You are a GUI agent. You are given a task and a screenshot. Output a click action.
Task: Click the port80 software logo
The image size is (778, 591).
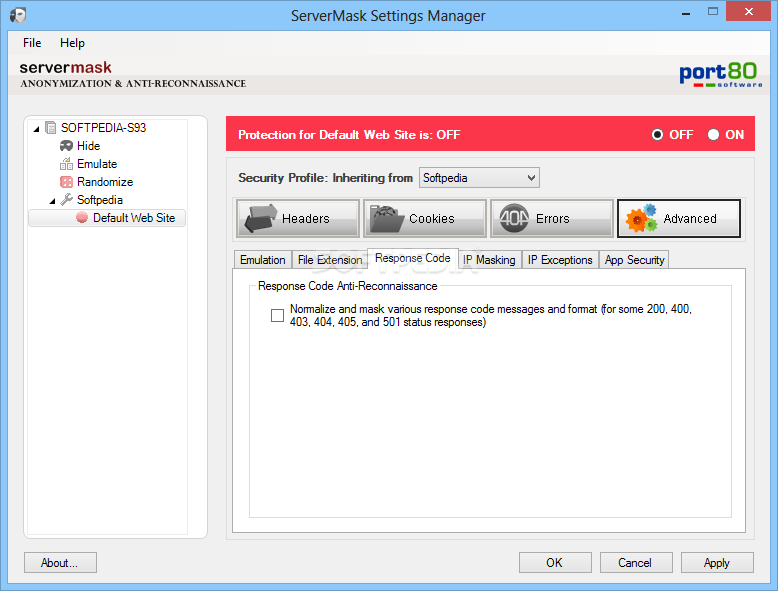[x=720, y=75]
